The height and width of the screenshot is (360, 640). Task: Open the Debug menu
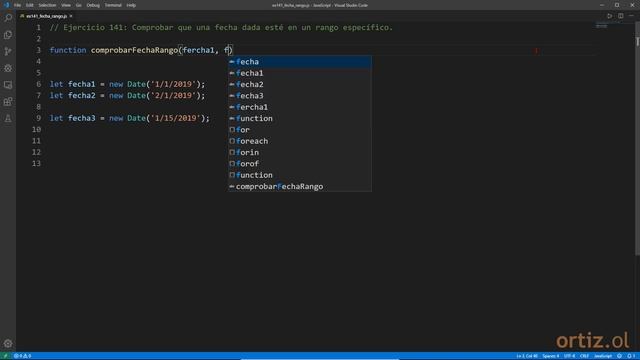[x=93, y=5]
